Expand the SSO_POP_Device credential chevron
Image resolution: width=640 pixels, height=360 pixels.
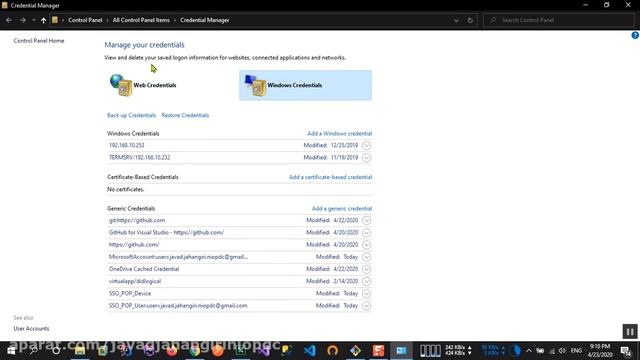coord(367,293)
